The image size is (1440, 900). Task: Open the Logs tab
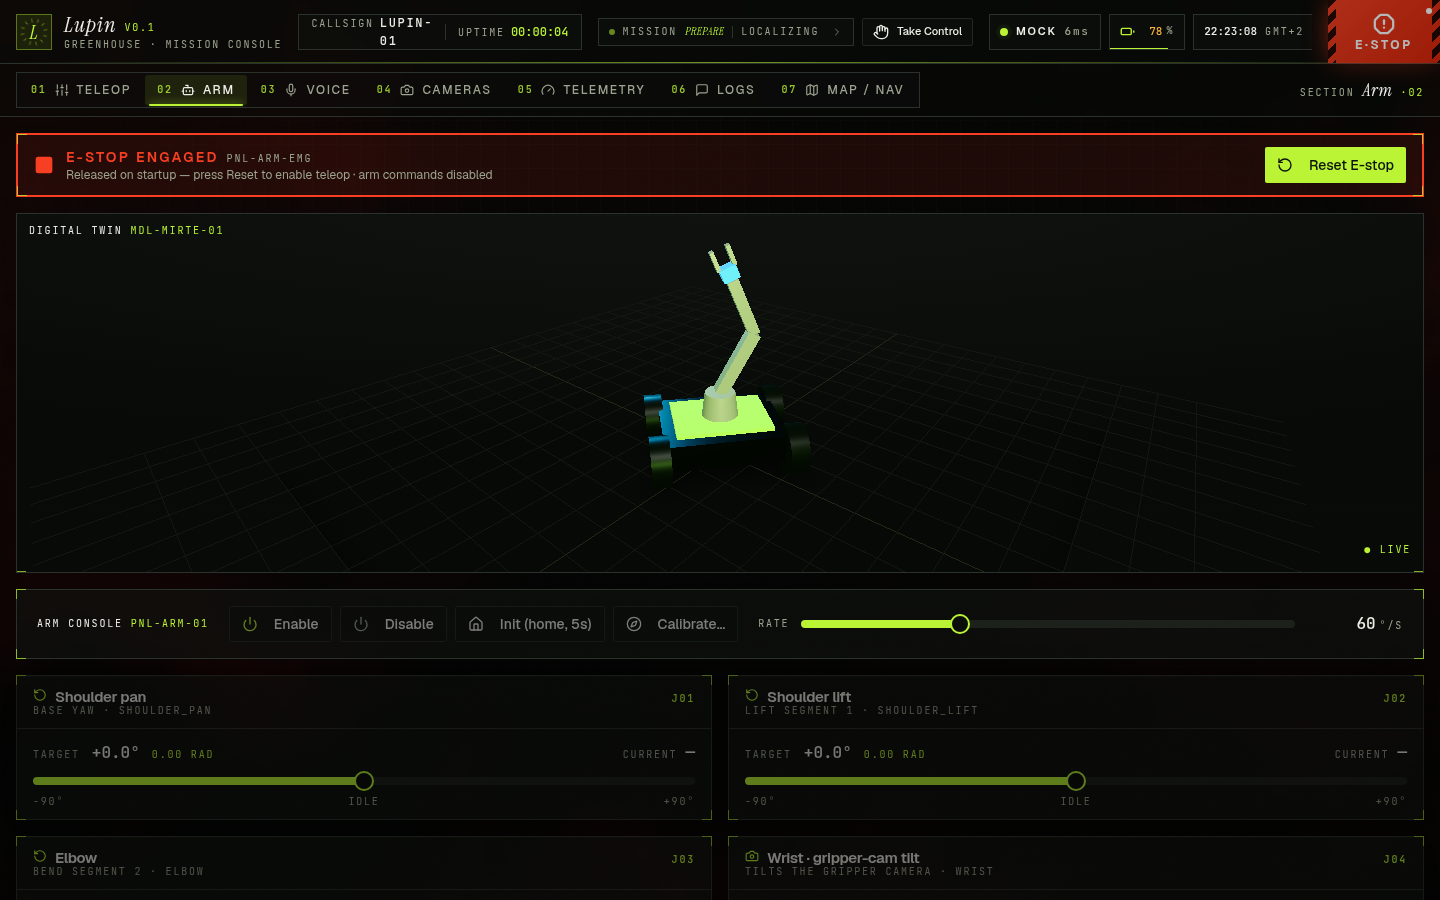coord(713,90)
